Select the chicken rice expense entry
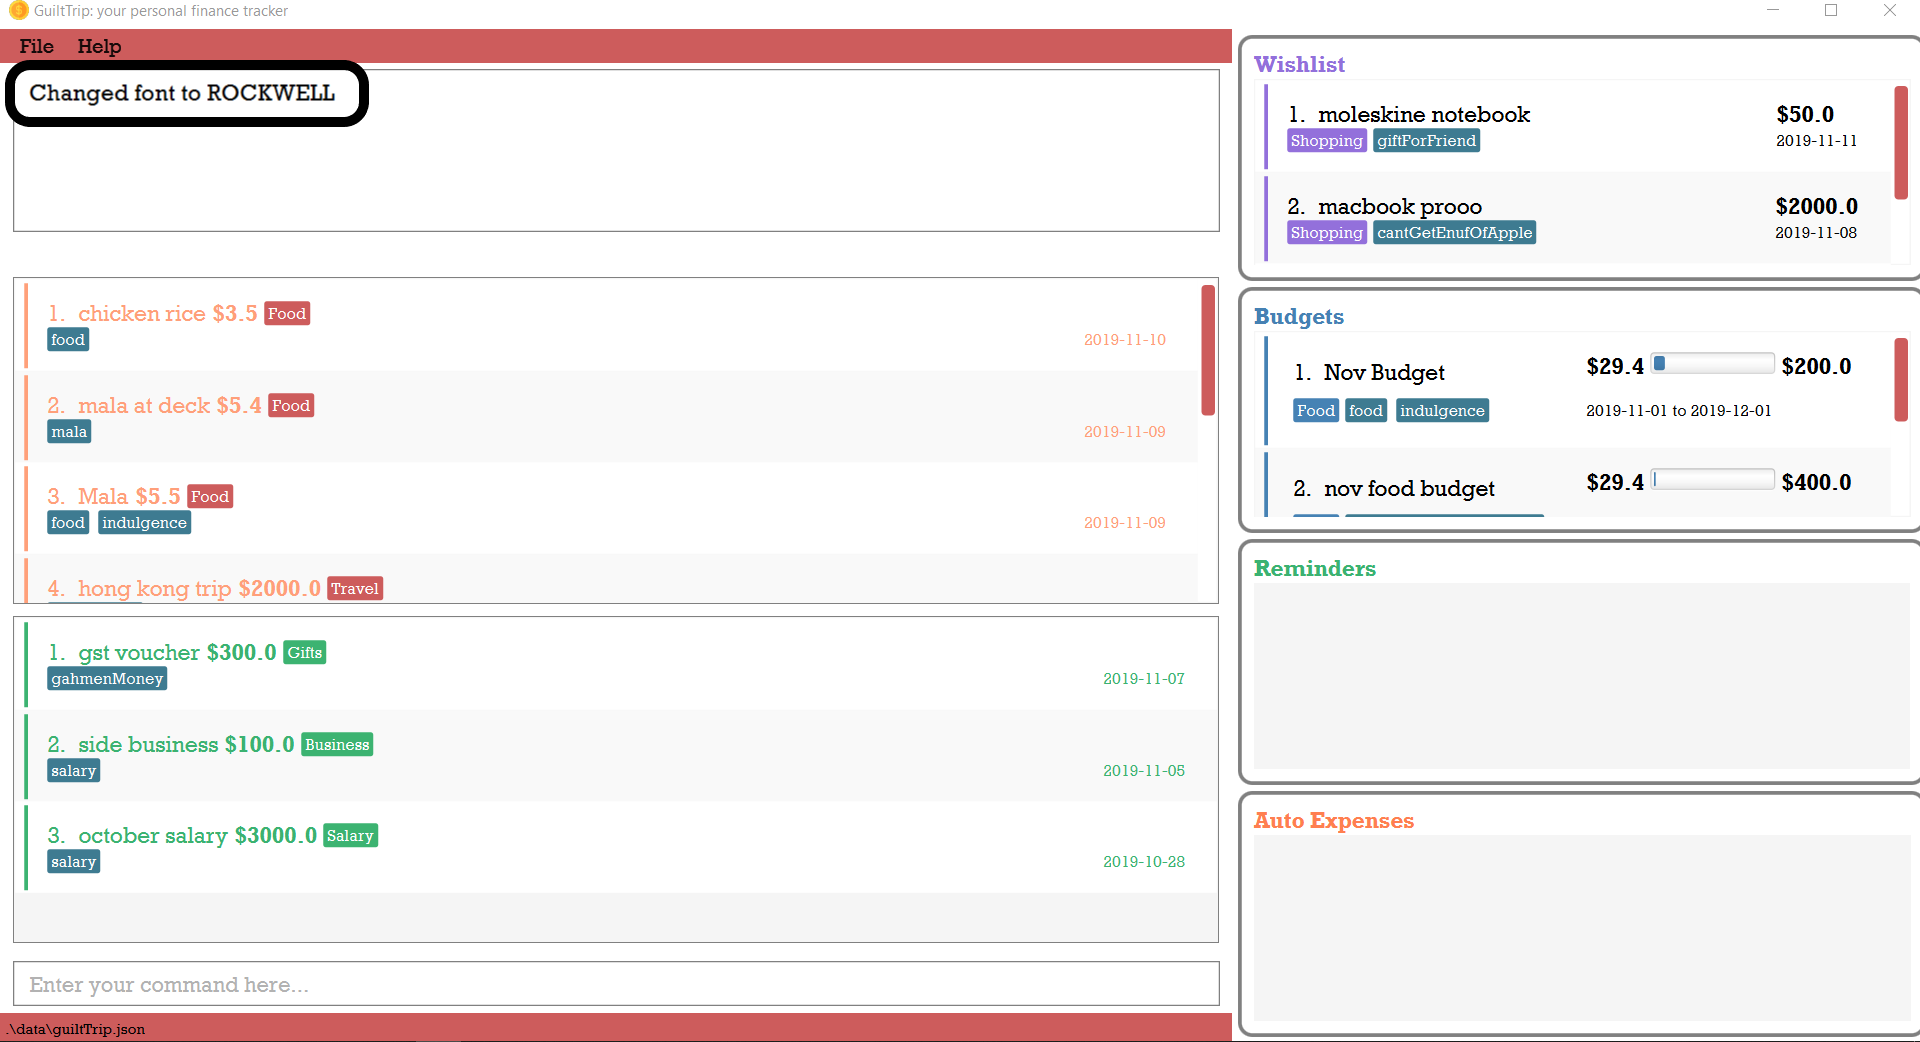The width and height of the screenshot is (1920, 1042). (x=611, y=325)
